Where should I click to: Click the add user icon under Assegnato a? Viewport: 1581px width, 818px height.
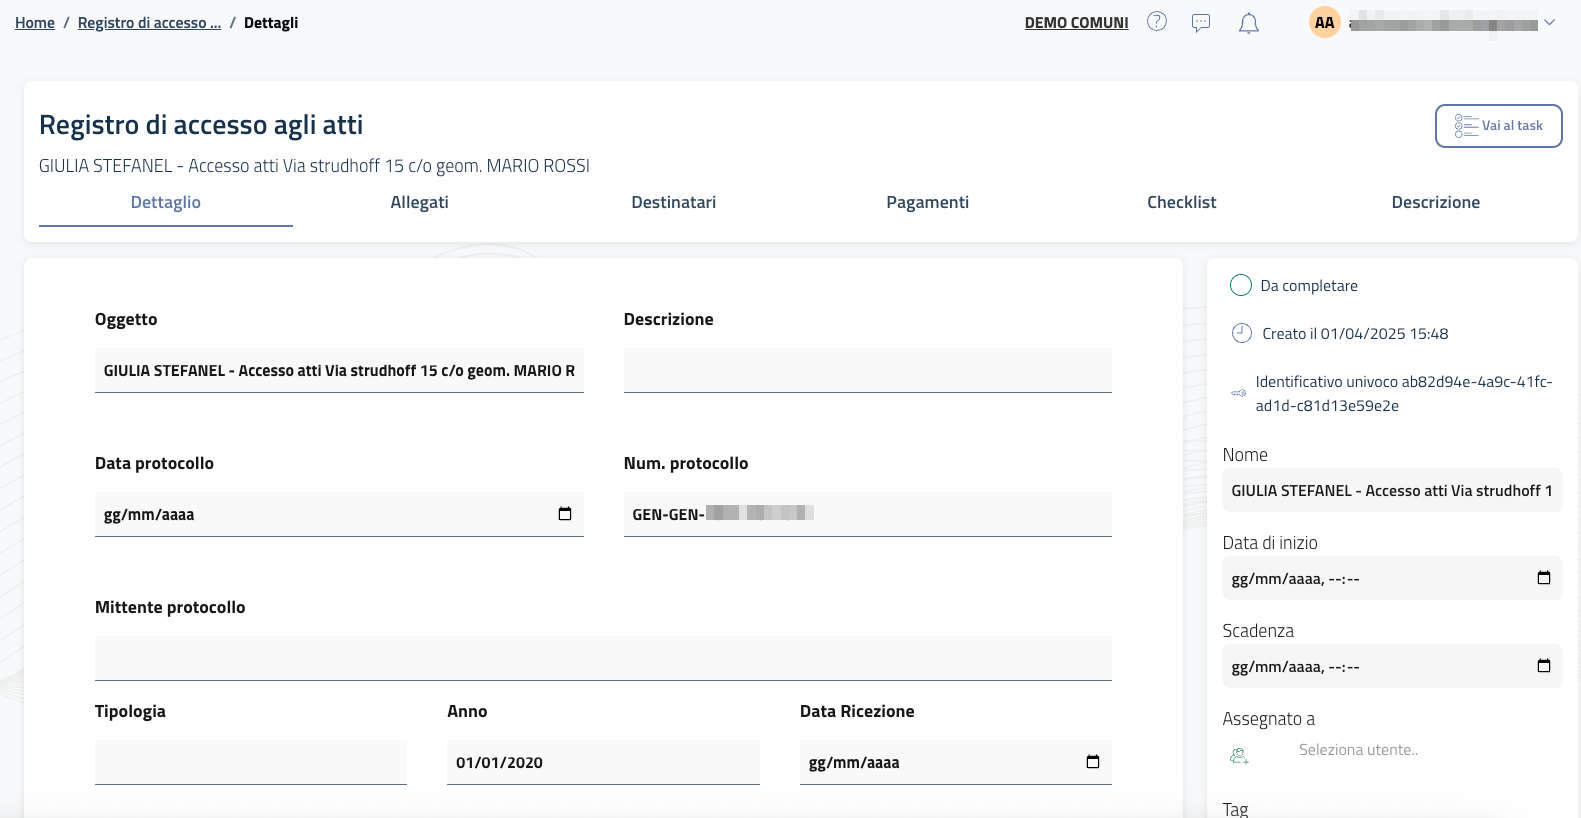coord(1239,756)
